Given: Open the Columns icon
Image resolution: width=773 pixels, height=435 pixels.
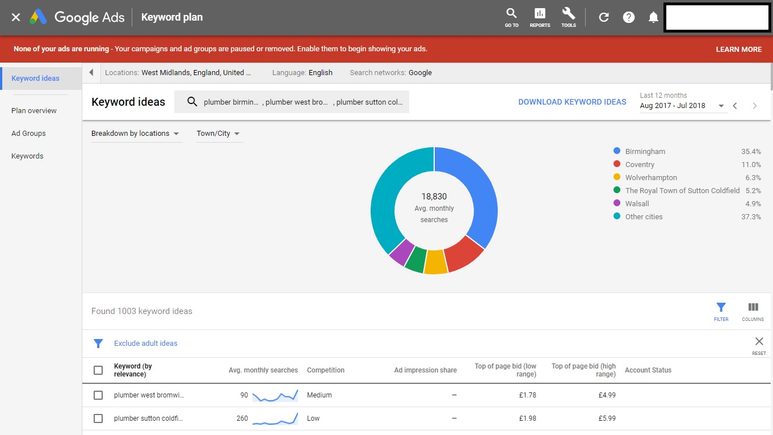Looking at the screenshot, I should click(x=753, y=311).
